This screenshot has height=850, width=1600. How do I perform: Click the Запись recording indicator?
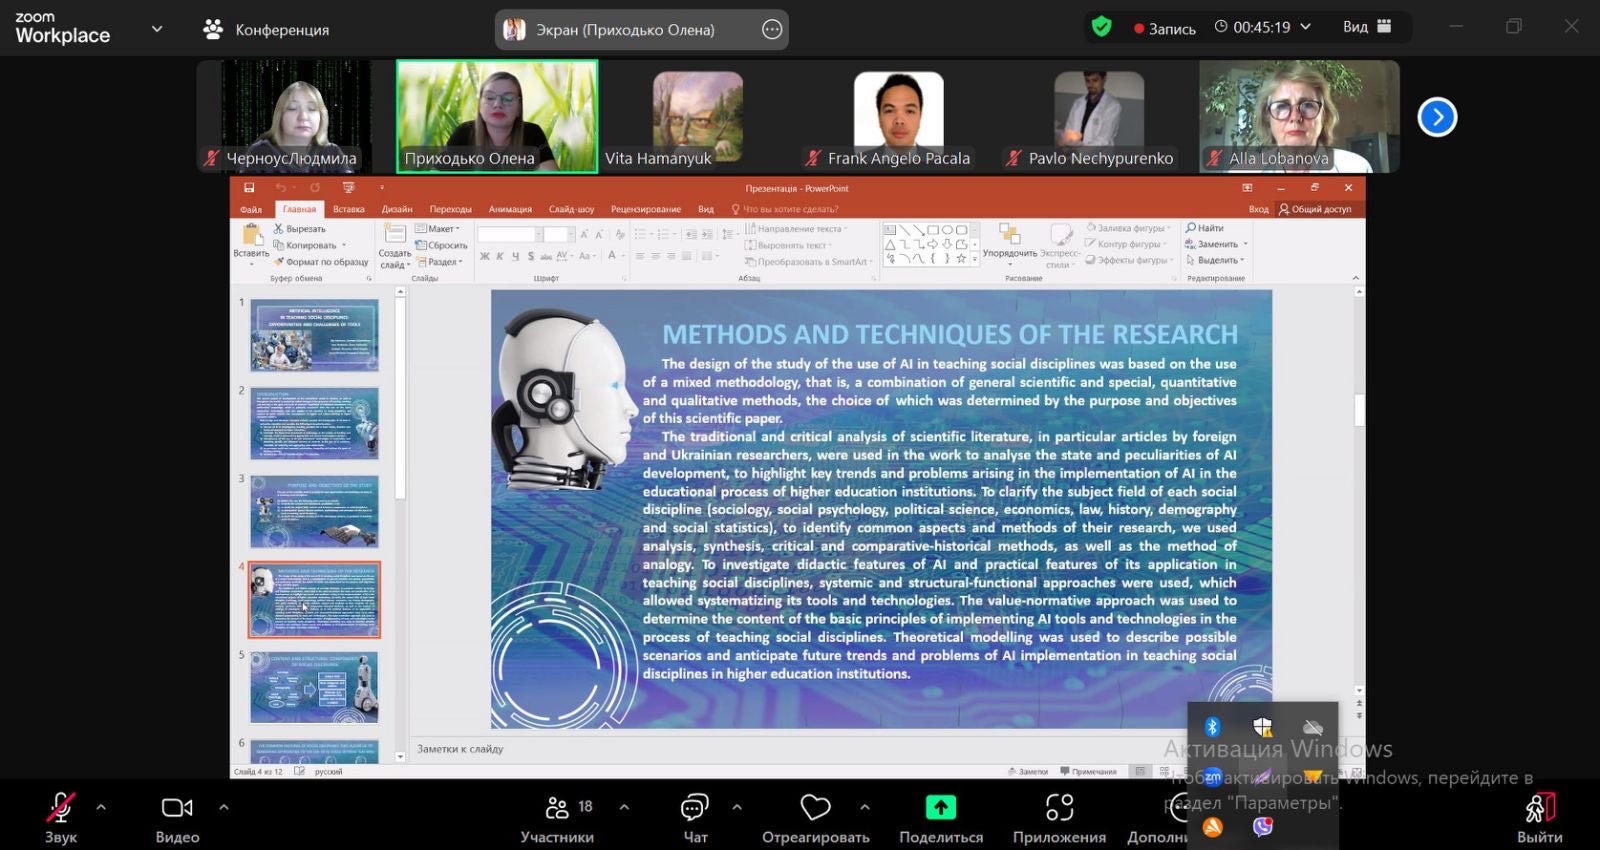(1165, 29)
